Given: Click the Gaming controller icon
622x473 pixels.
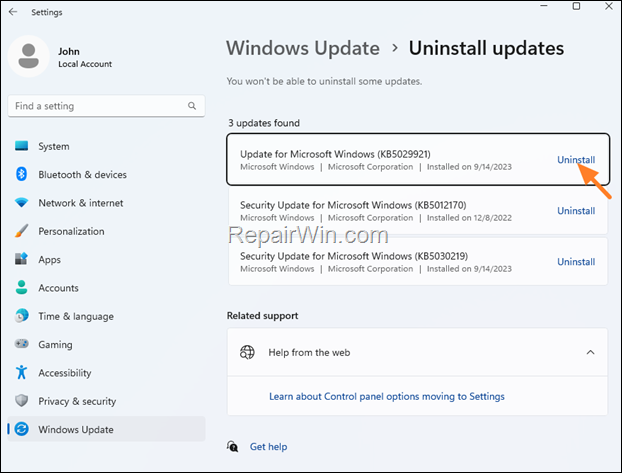Looking at the screenshot, I should [x=21, y=344].
